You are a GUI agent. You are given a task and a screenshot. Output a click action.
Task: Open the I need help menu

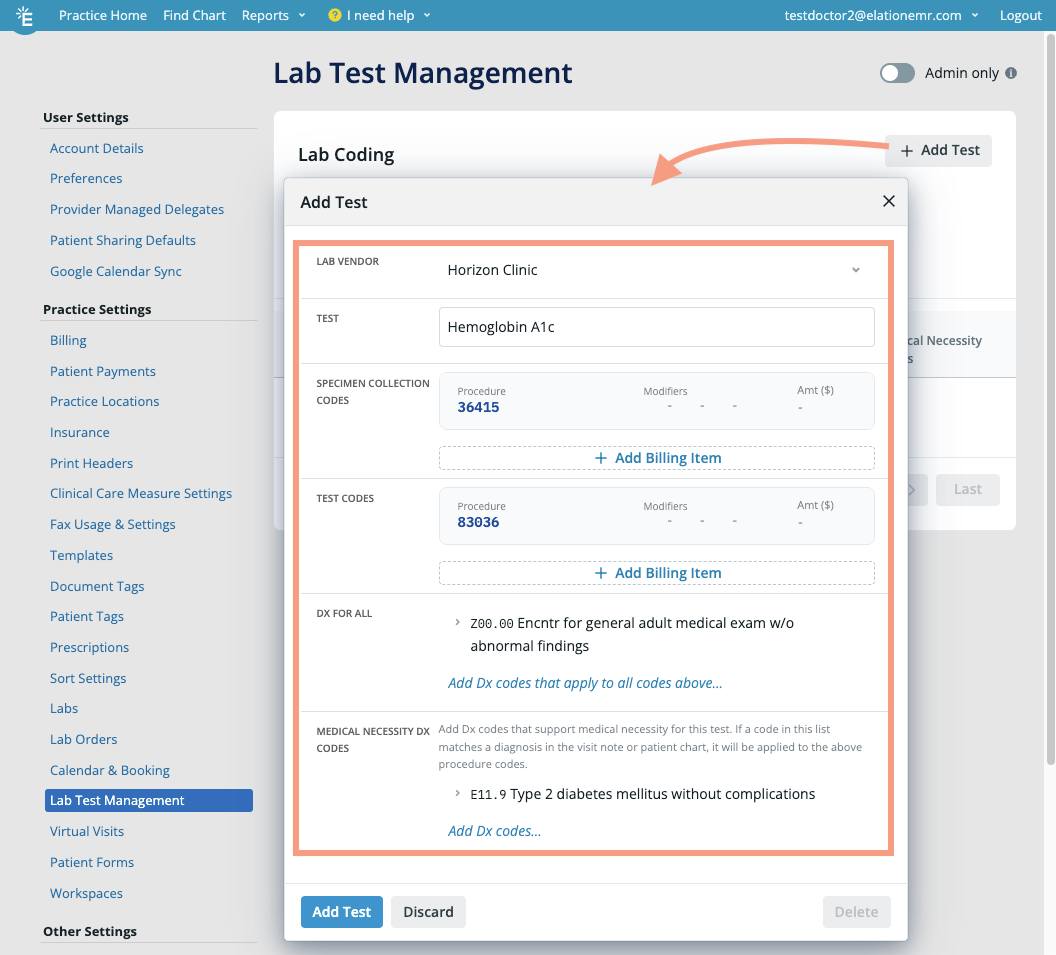point(380,15)
